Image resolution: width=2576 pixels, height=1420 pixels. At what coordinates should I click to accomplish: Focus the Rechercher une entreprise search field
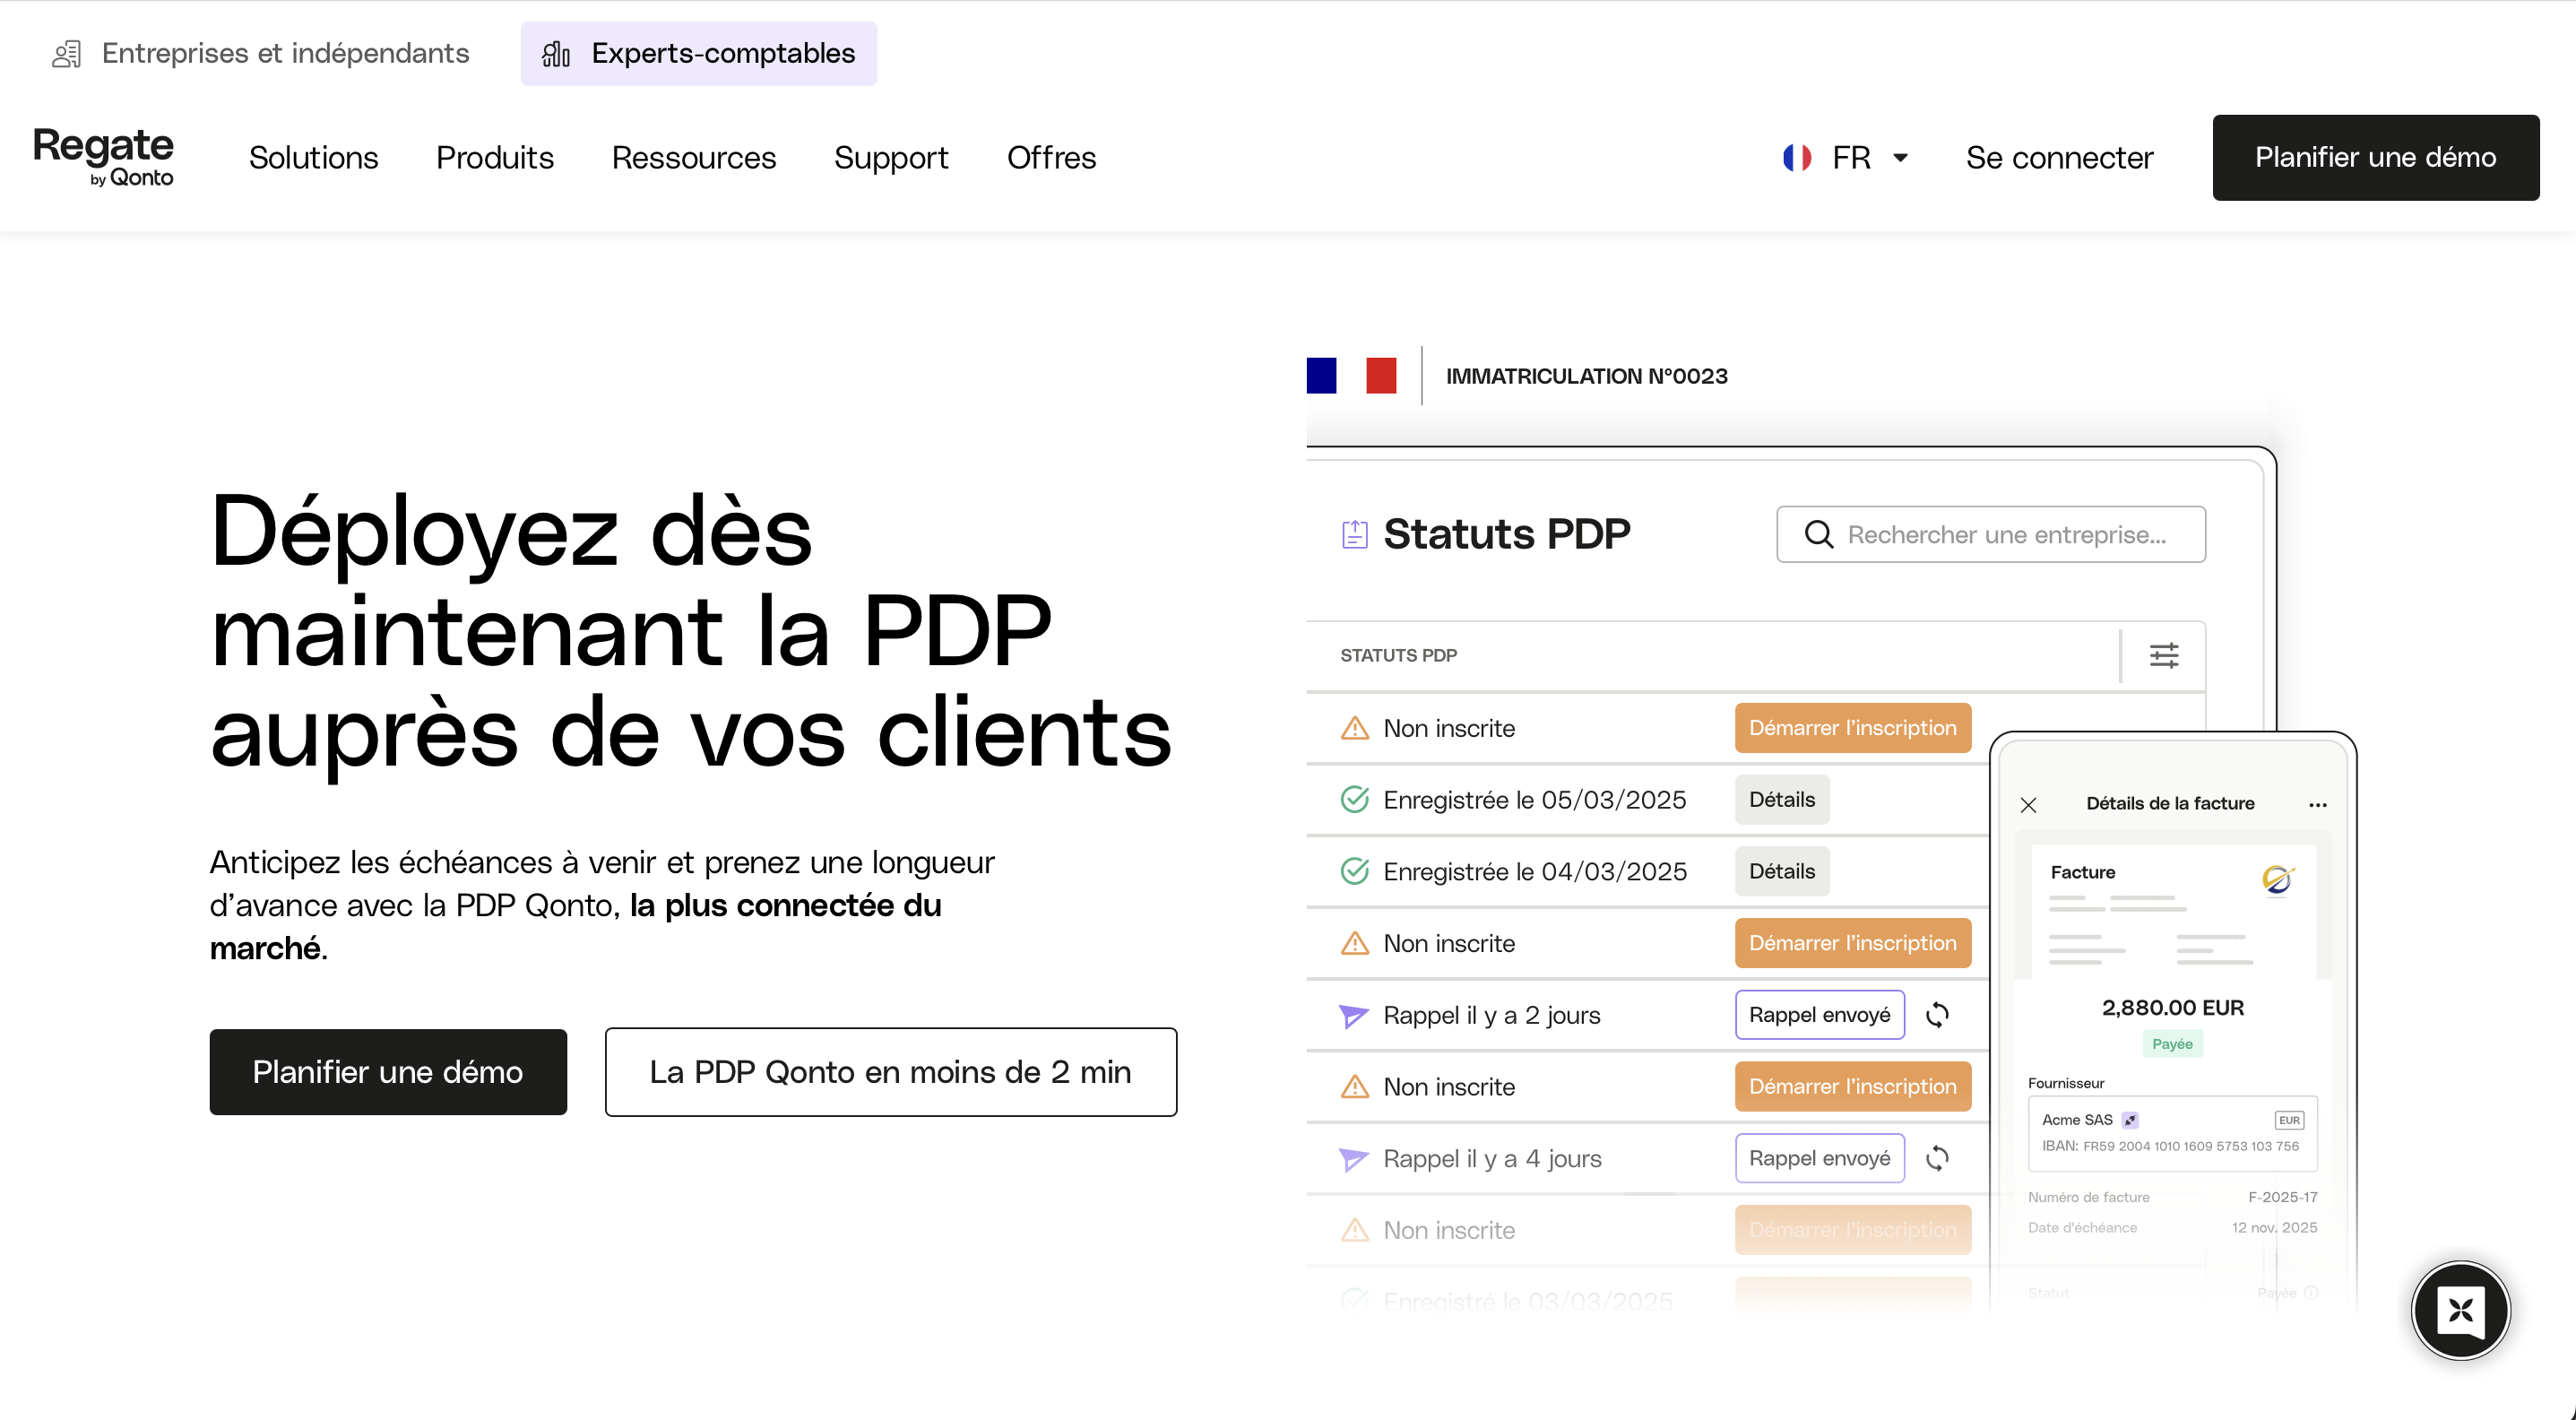pos(1990,535)
